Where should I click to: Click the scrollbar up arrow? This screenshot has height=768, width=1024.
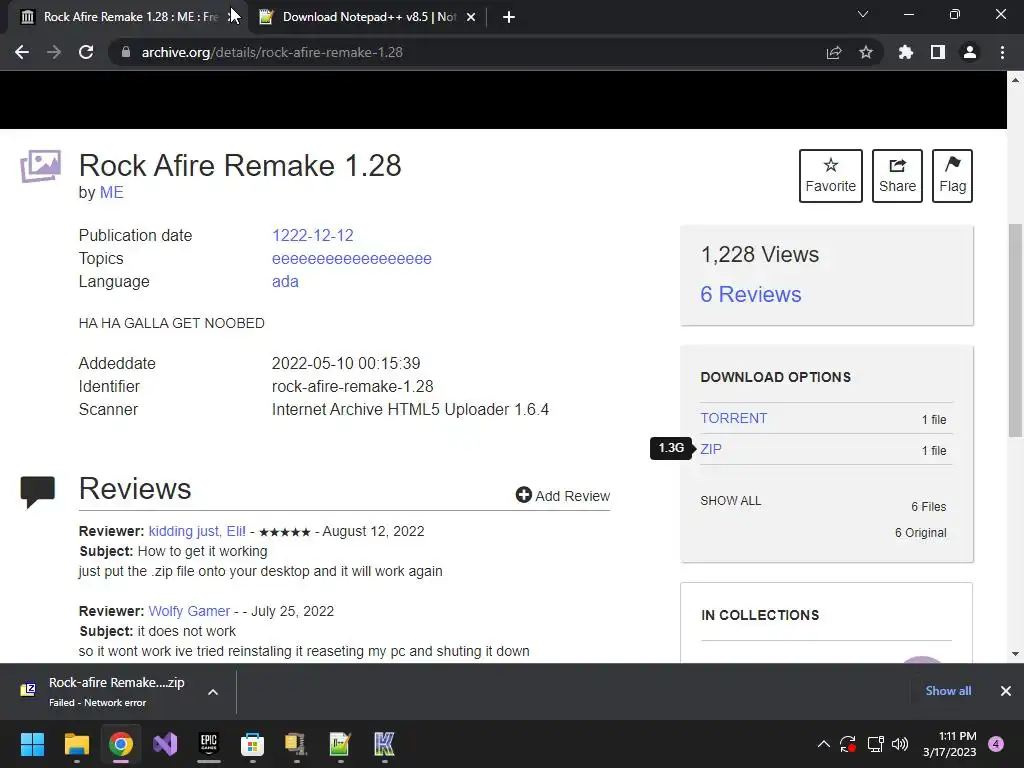coord(1016,80)
